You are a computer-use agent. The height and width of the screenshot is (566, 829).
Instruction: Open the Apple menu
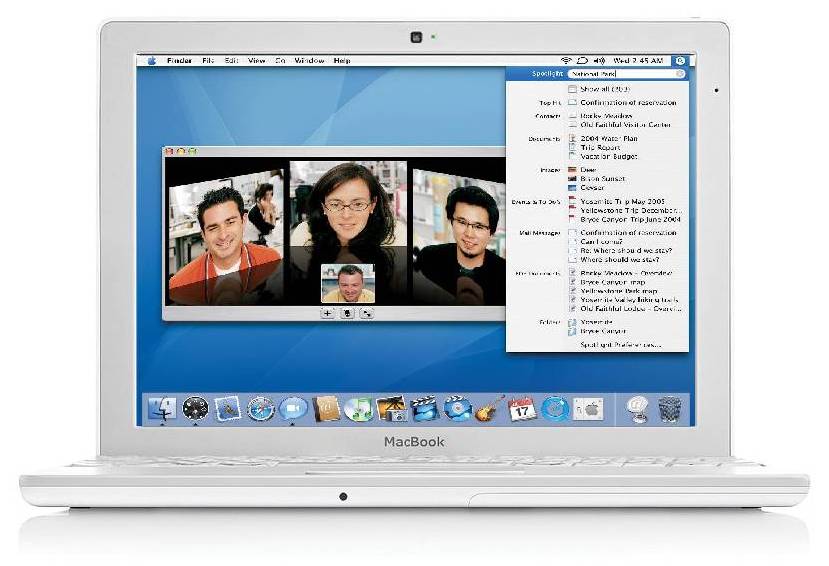click(152, 61)
